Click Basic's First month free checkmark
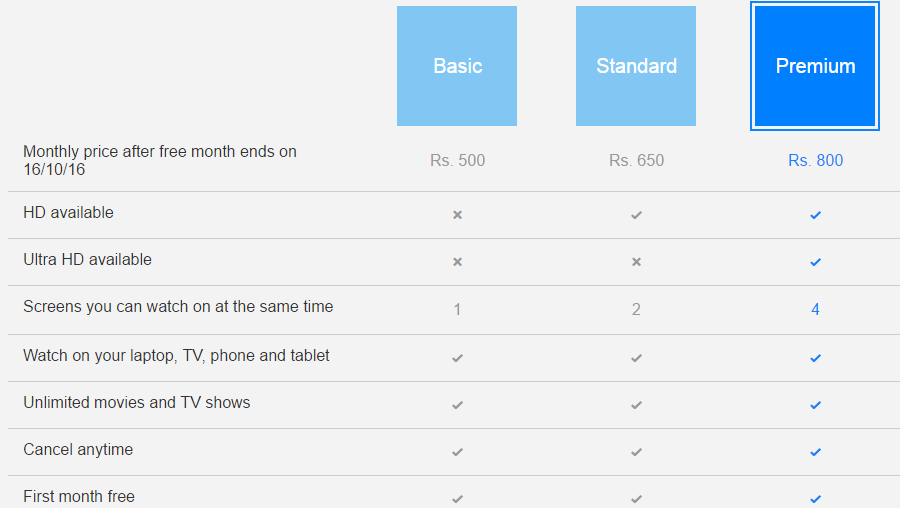Screen dimensions: 900x508 tap(457, 498)
